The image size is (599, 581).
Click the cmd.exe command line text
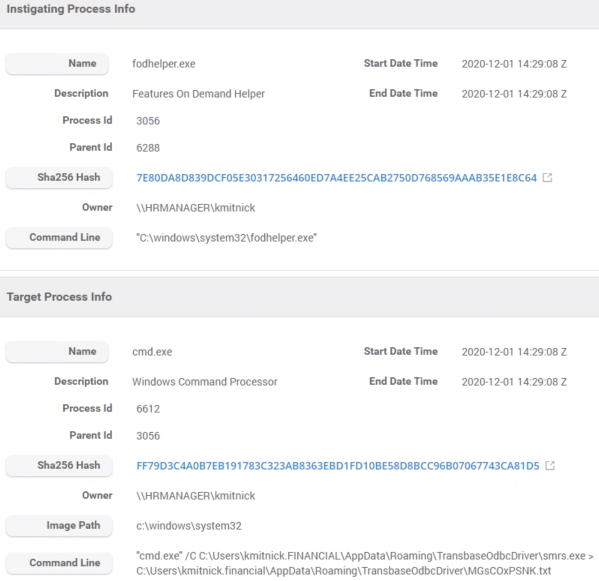click(365, 563)
